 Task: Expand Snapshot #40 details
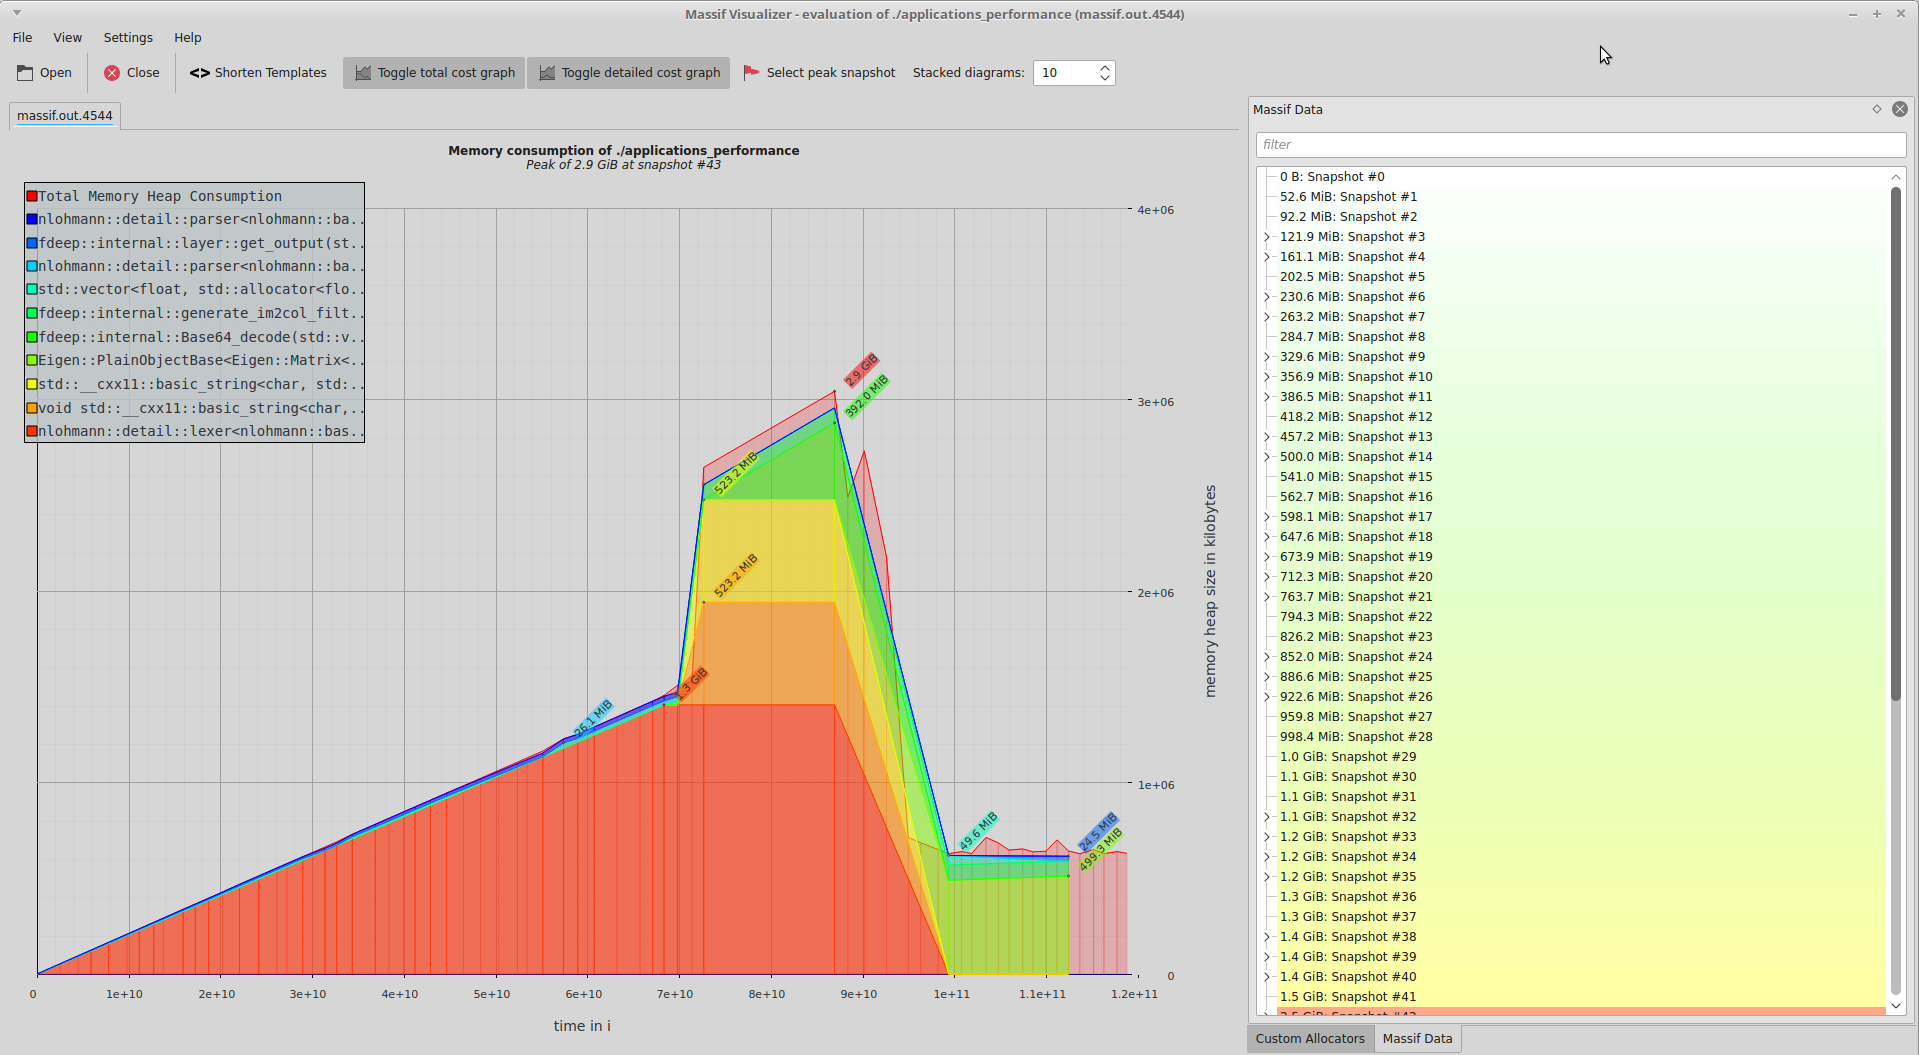pos(1267,977)
